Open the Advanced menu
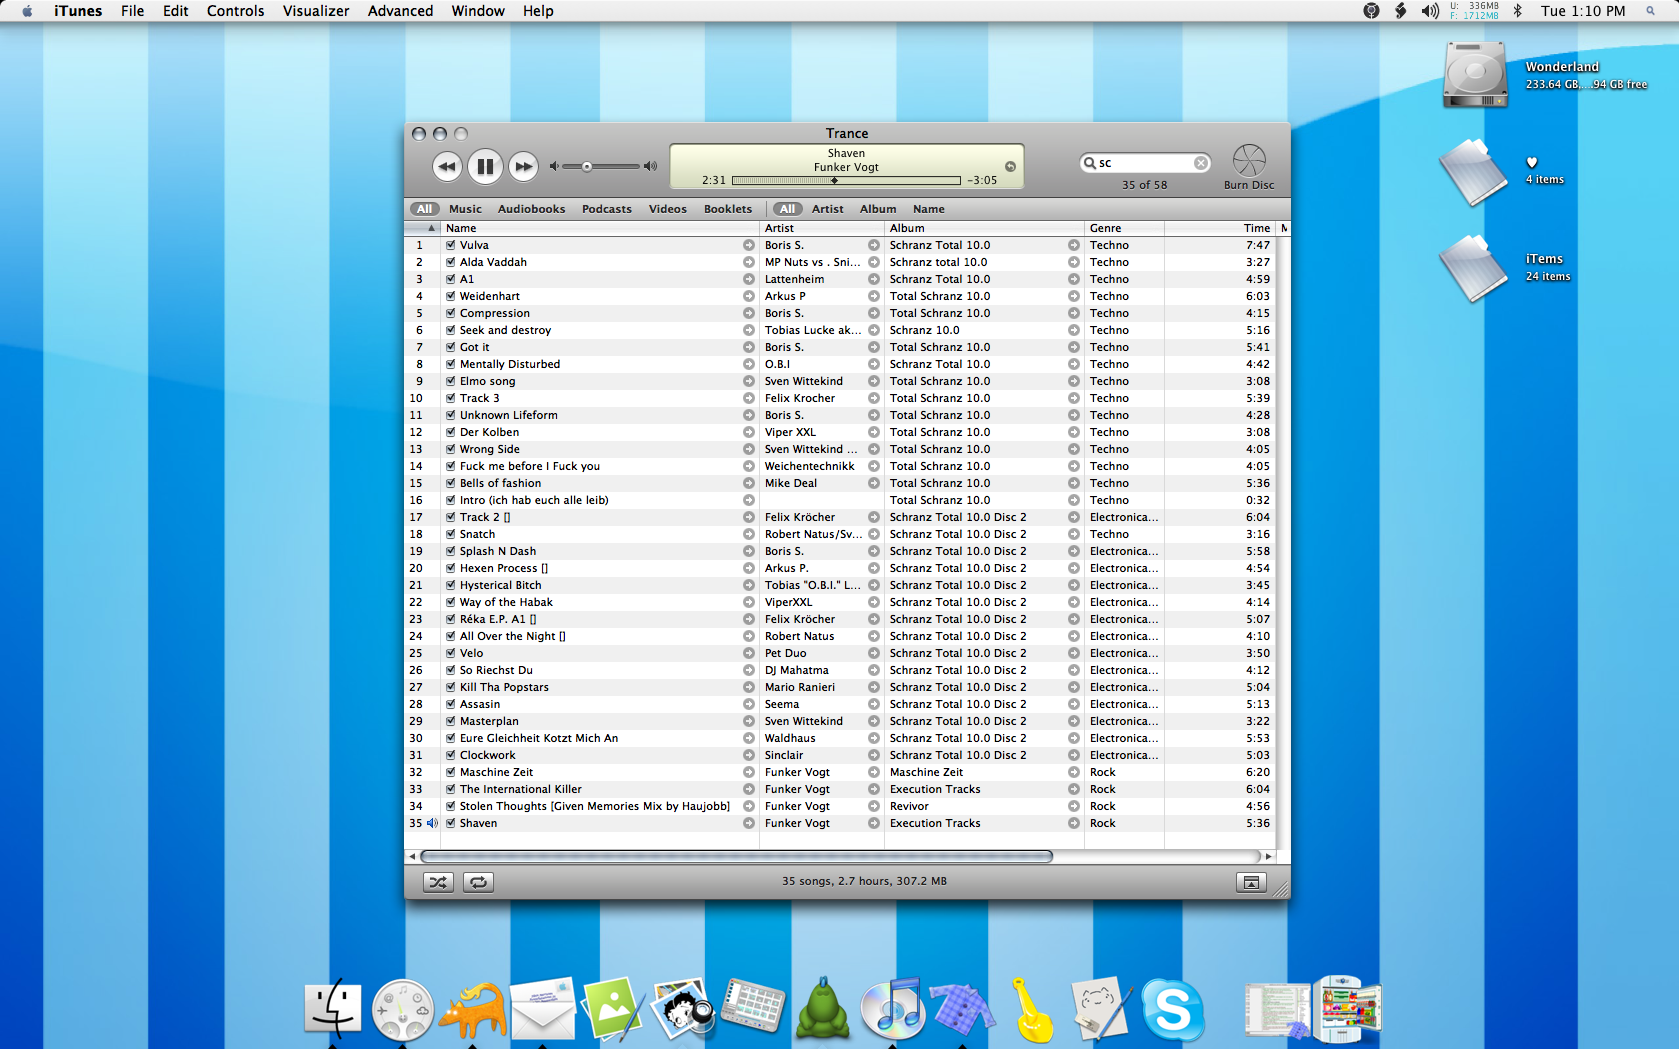The image size is (1679, 1049). point(400,11)
